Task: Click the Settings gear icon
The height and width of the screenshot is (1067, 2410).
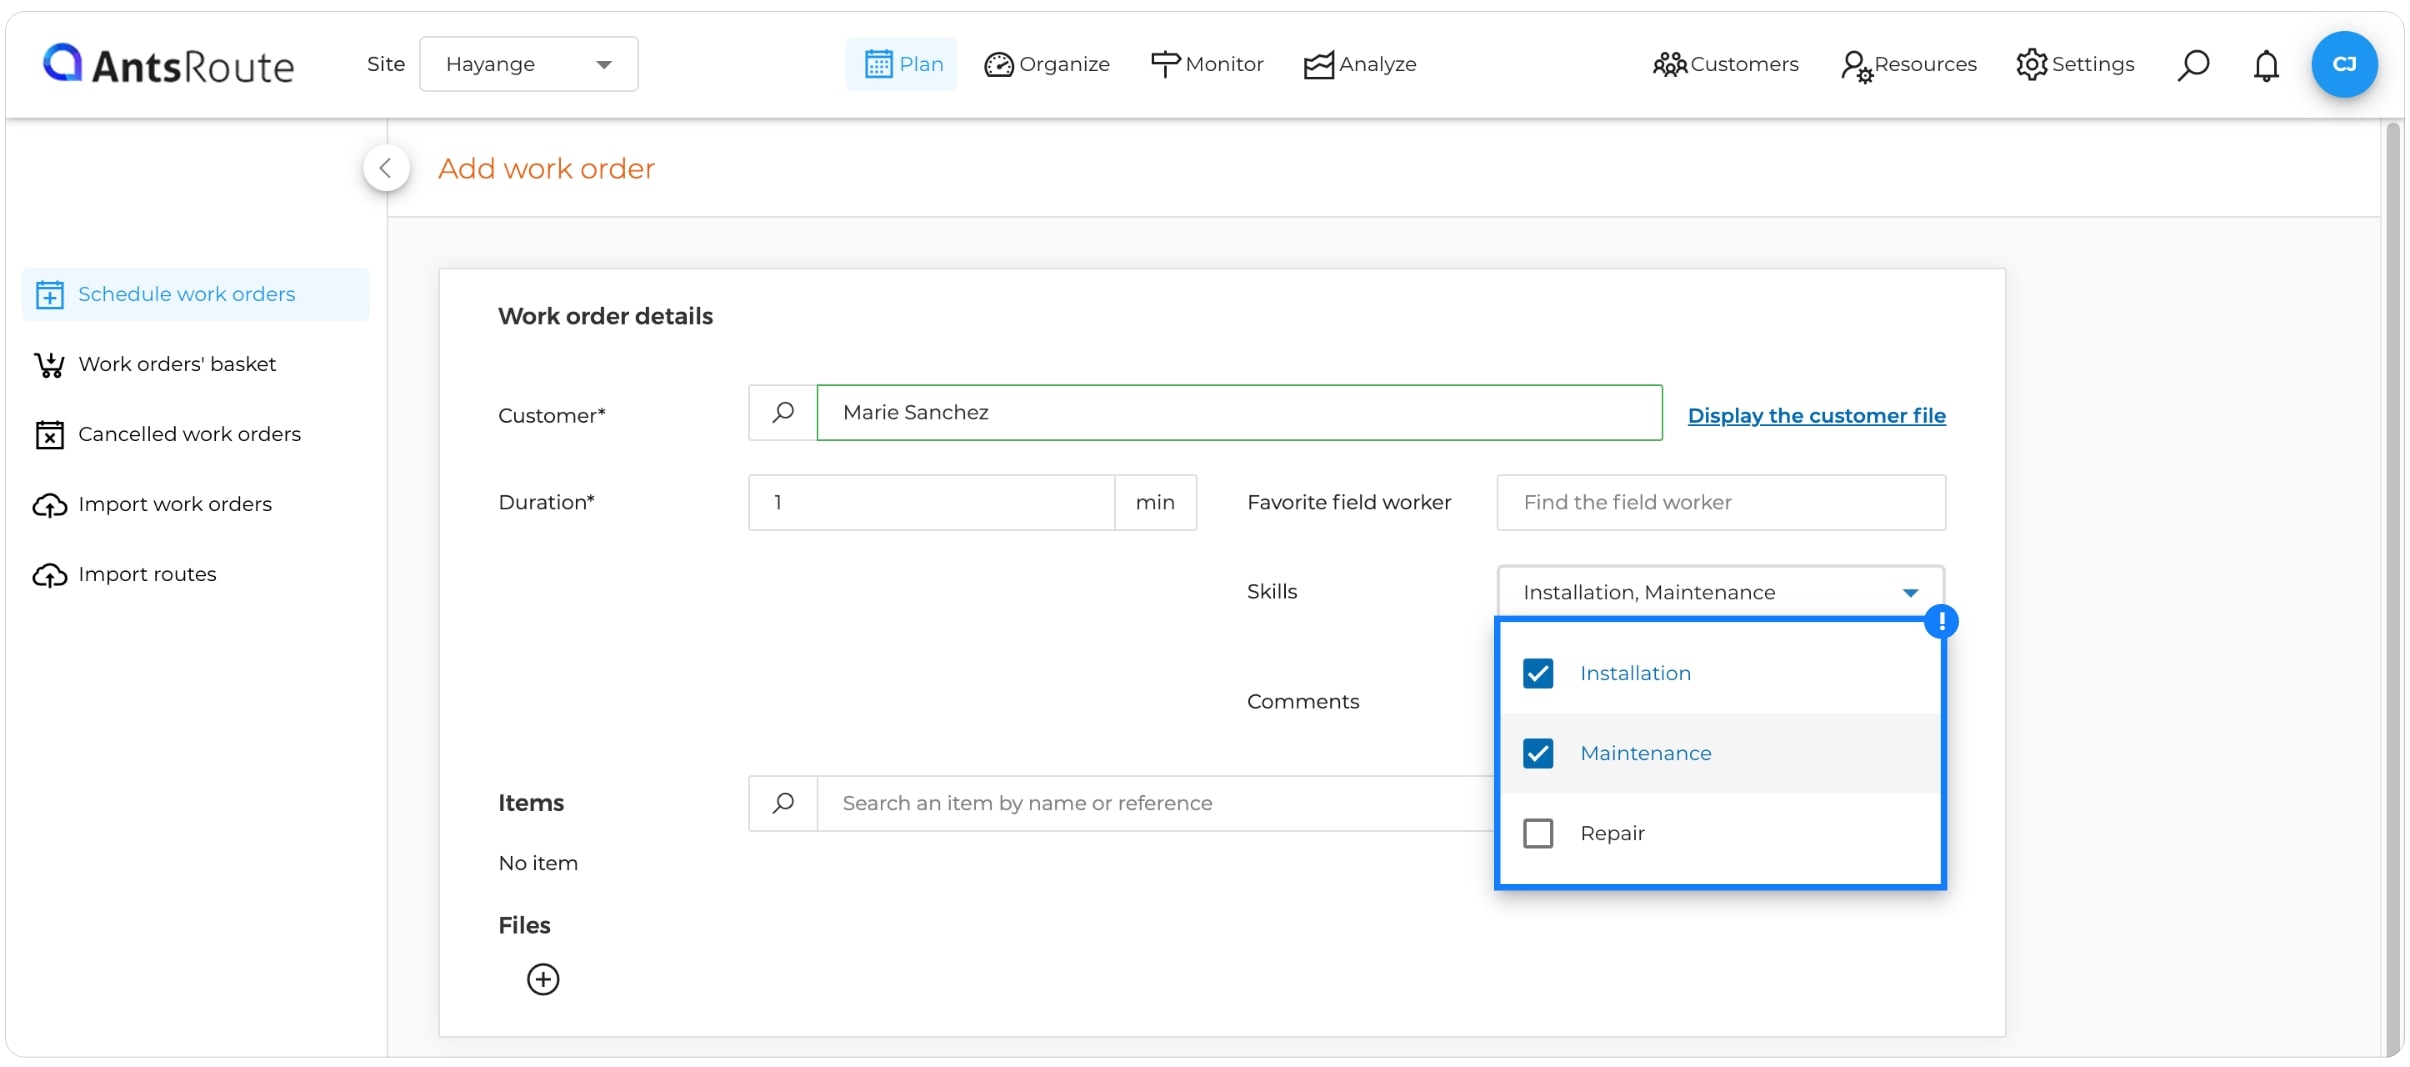Action: coord(2032,65)
